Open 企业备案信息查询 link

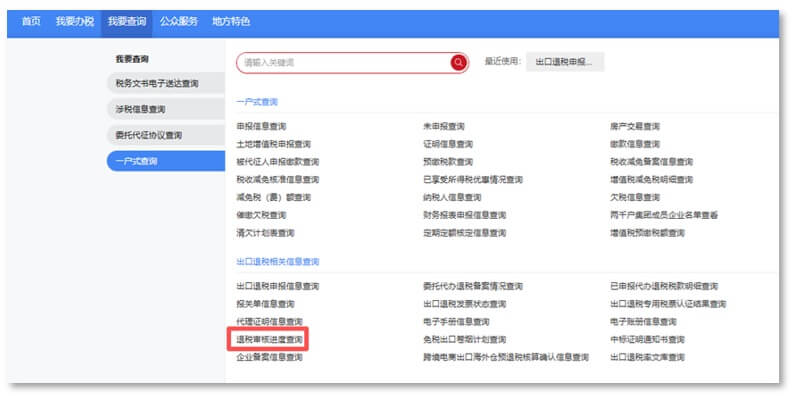point(269,358)
